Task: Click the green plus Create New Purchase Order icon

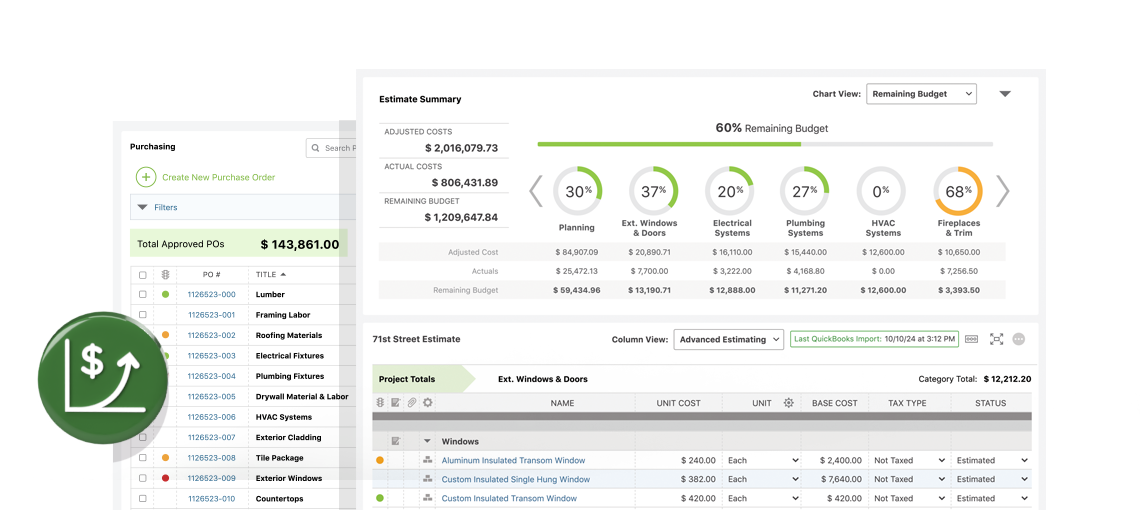Action: 146,177
